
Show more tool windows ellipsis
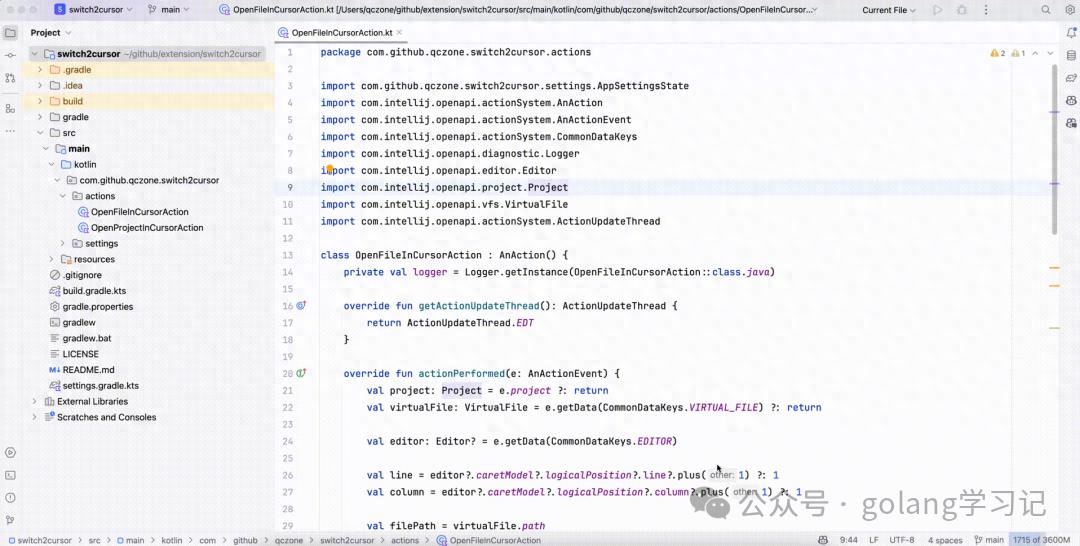[x=10, y=130]
